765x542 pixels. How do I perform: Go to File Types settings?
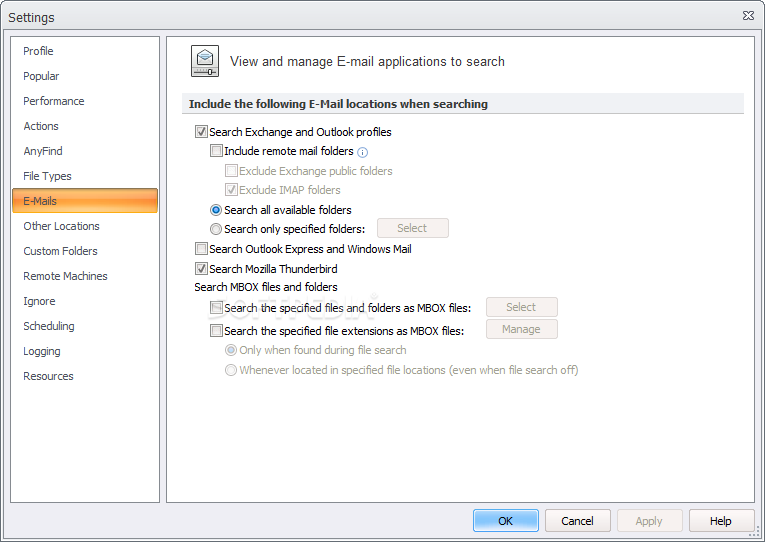pyautogui.click(x=48, y=176)
